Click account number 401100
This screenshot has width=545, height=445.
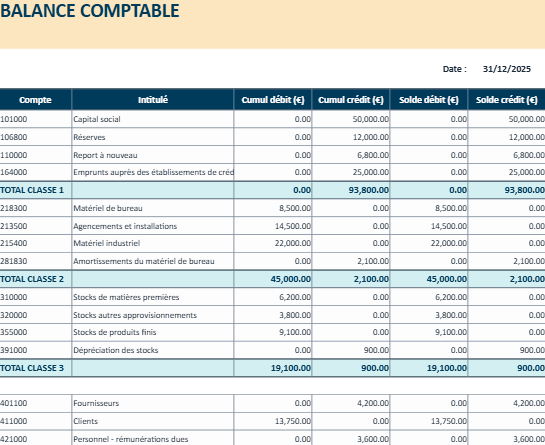tap(14, 403)
